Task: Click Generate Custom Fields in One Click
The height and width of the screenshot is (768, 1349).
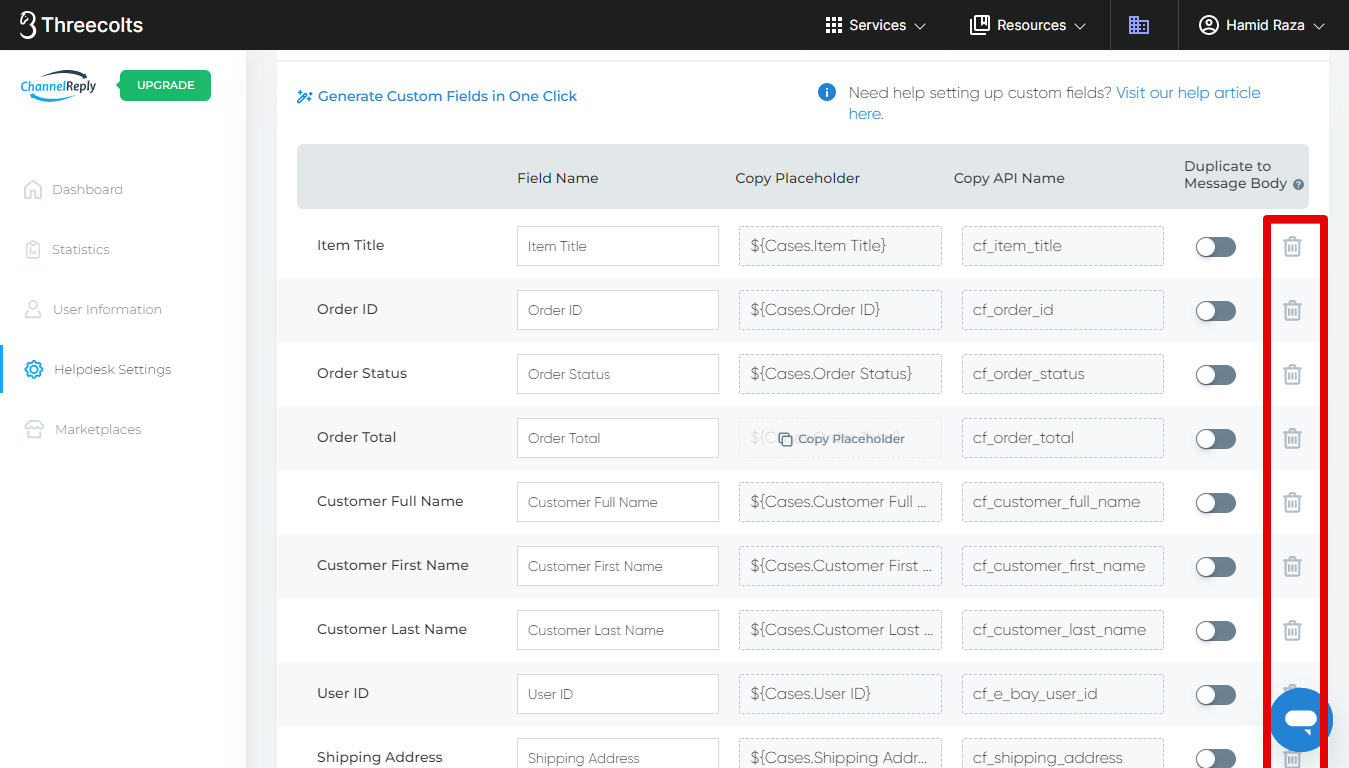Action: (x=437, y=96)
